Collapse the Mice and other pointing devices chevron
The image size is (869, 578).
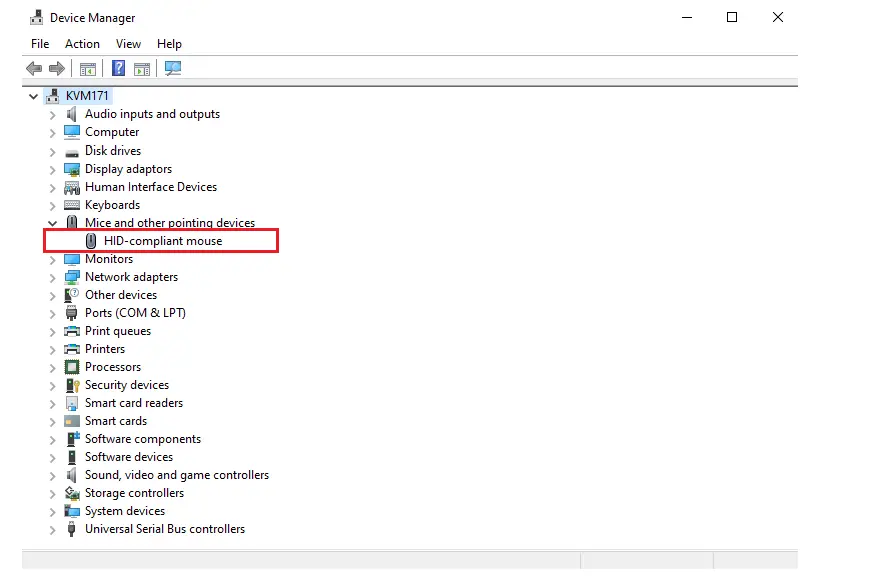tap(52, 222)
